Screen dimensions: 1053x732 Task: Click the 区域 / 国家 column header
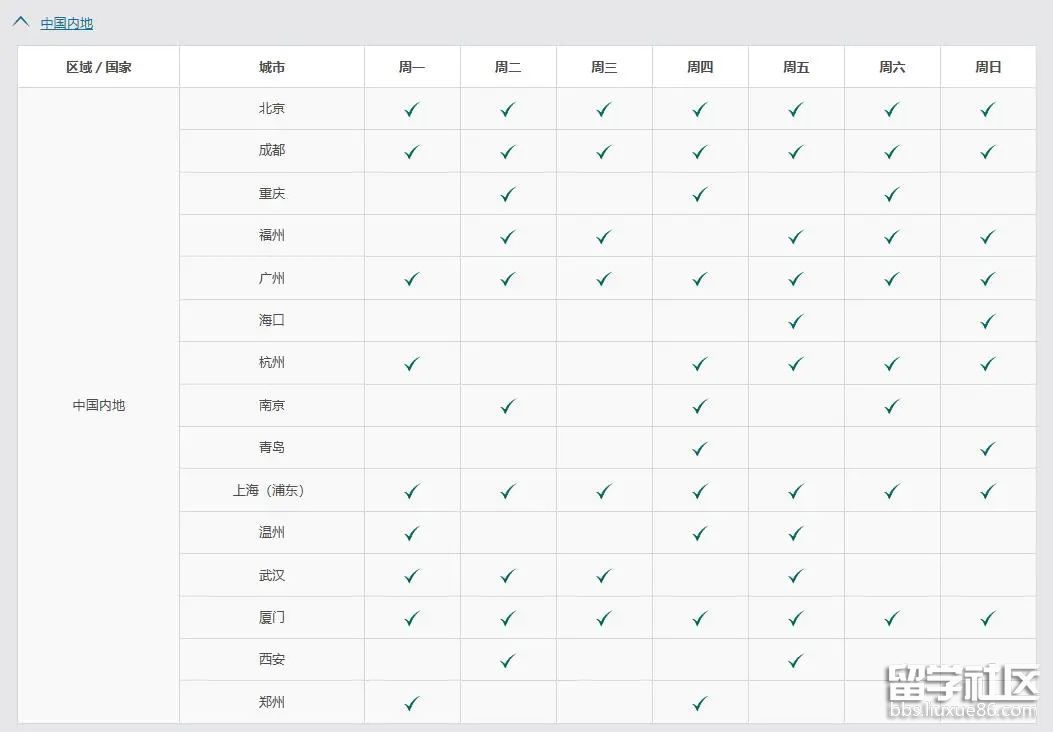point(99,67)
